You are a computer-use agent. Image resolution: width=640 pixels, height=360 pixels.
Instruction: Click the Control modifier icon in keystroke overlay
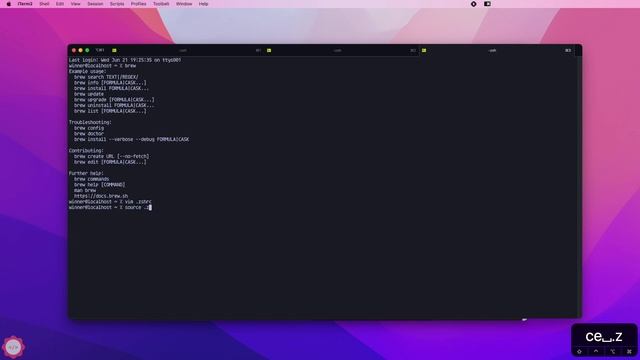596,351
